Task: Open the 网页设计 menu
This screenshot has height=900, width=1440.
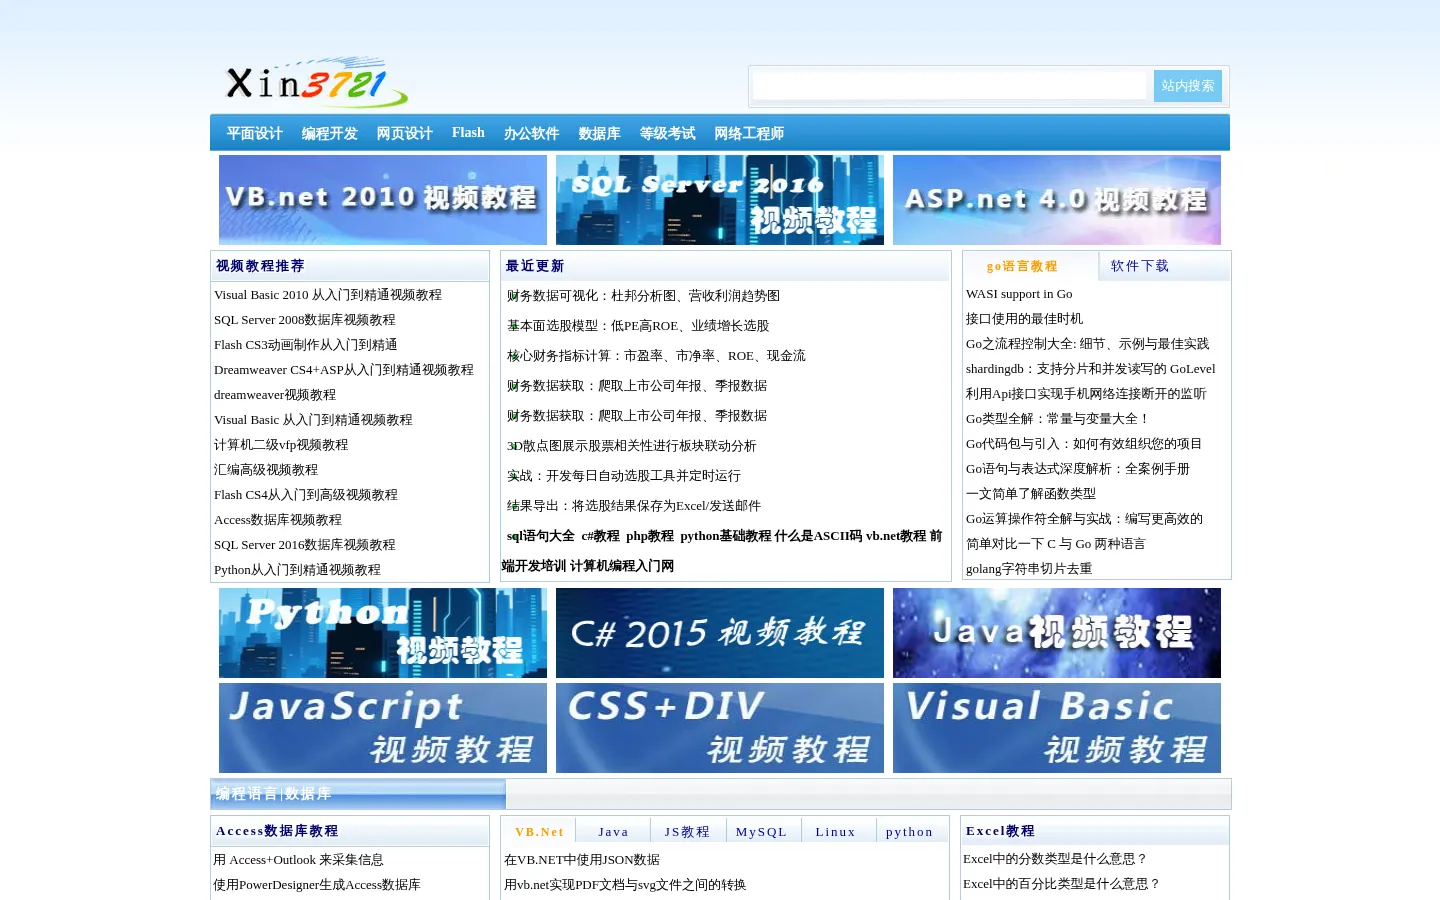Action: click(x=404, y=133)
